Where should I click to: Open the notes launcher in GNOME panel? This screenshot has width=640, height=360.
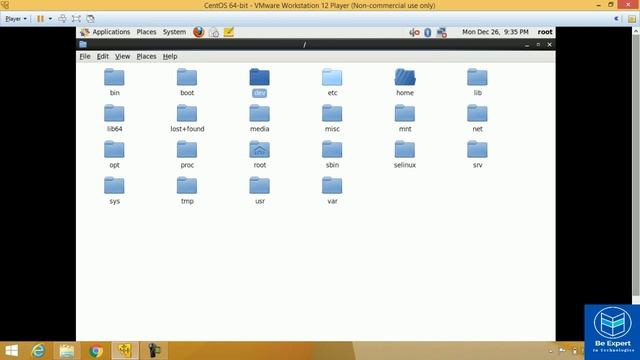(x=229, y=32)
